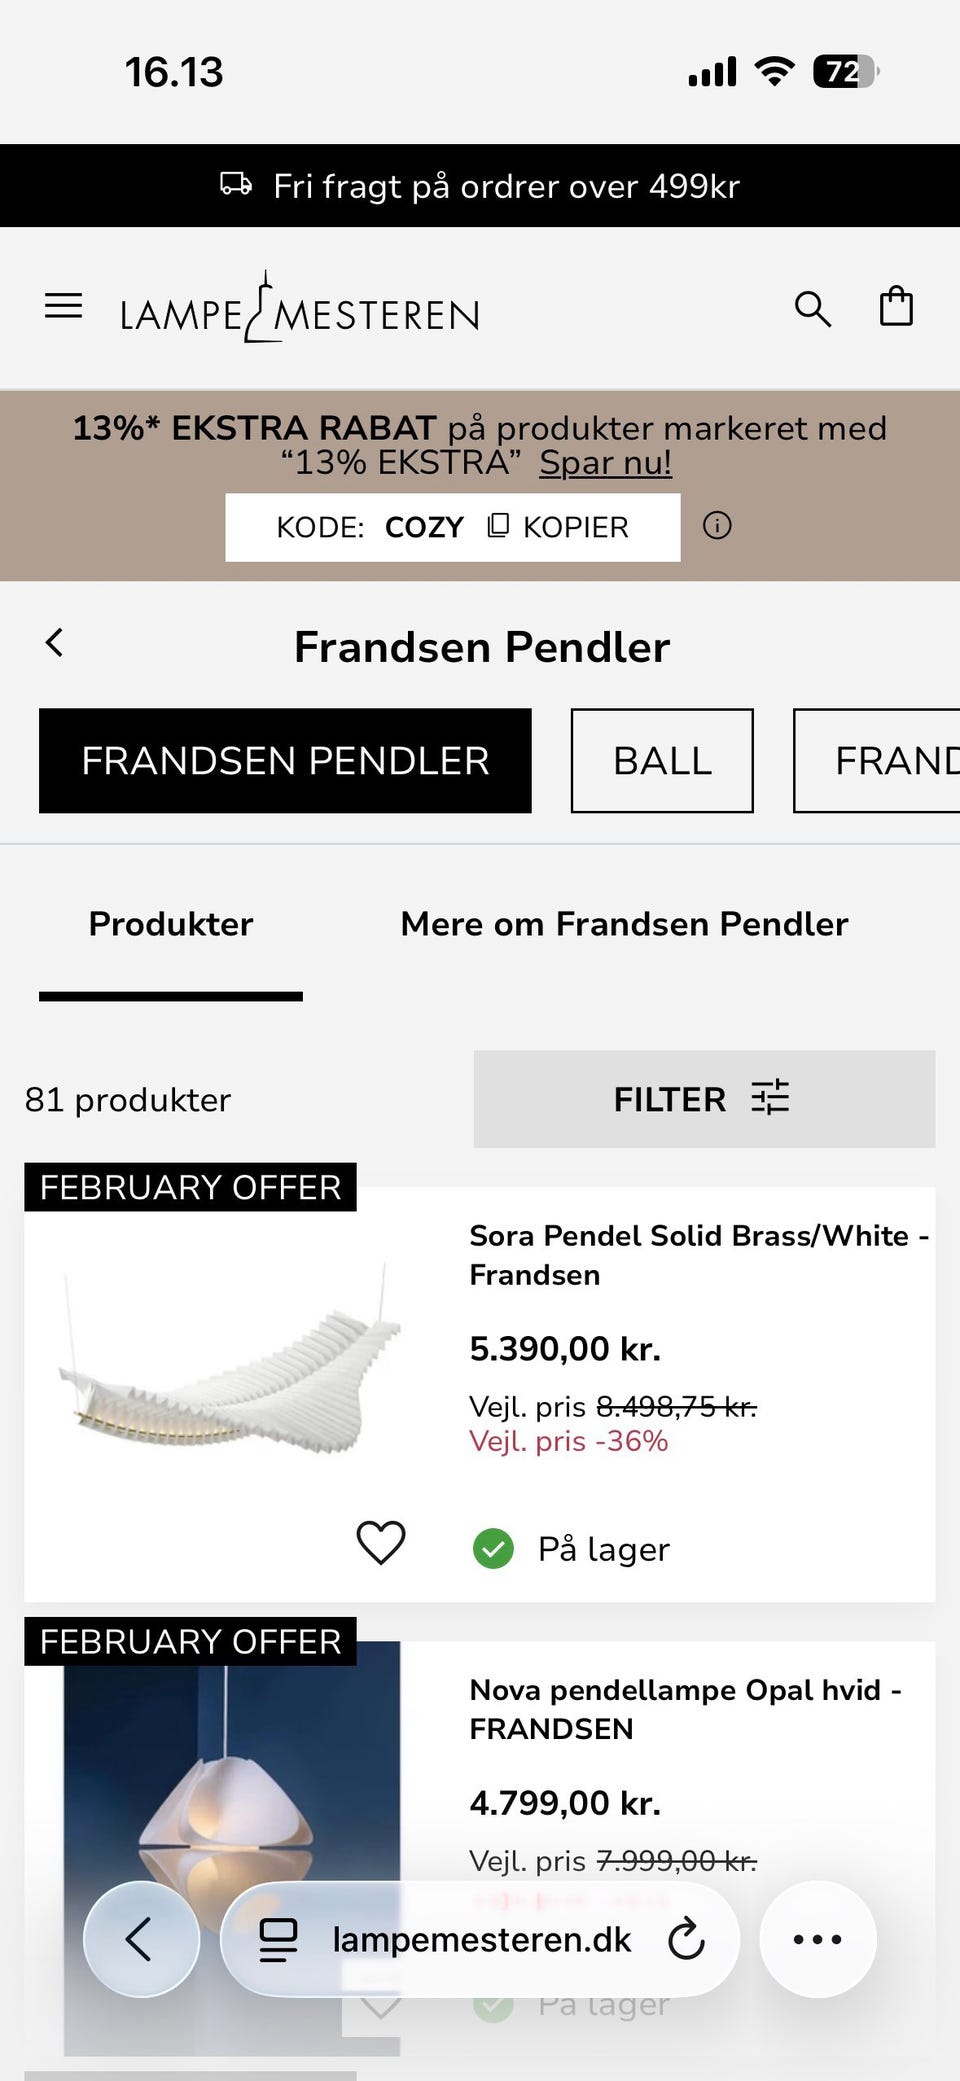Tap the search magnifier icon
Image resolution: width=960 pixels, height=2081 pixels.
(x=812, y=309)
